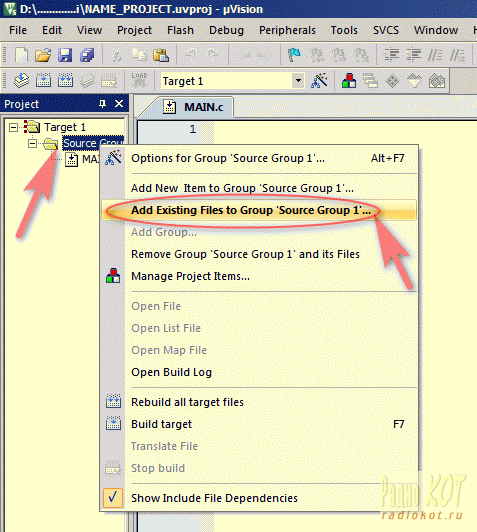Save the file with floppy icon
Image resolution: width=477 pixels, height=532 pixels.
65,55
